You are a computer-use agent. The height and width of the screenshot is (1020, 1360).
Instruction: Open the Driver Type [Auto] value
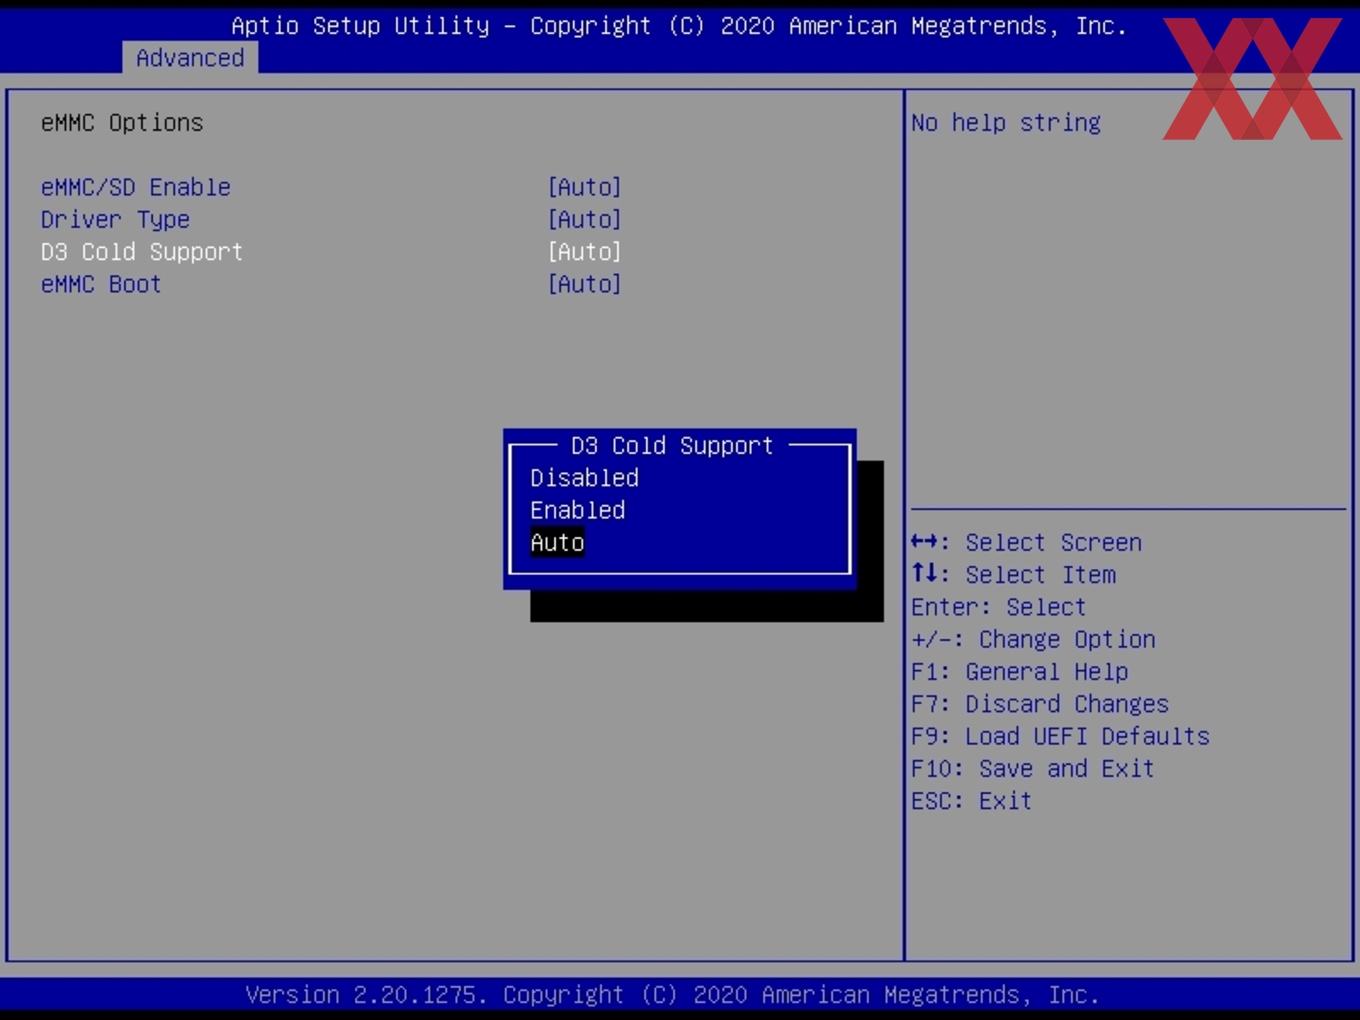585,220
